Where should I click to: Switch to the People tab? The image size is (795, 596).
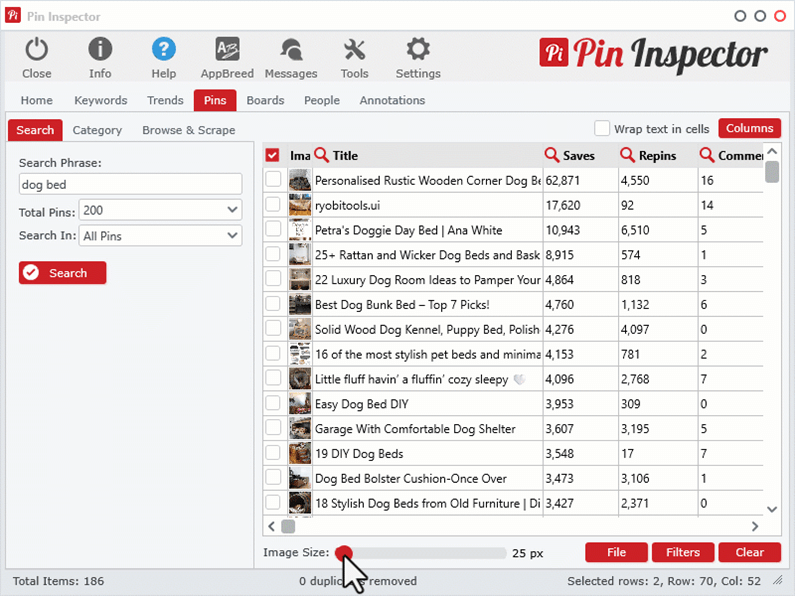coord(322,100)
